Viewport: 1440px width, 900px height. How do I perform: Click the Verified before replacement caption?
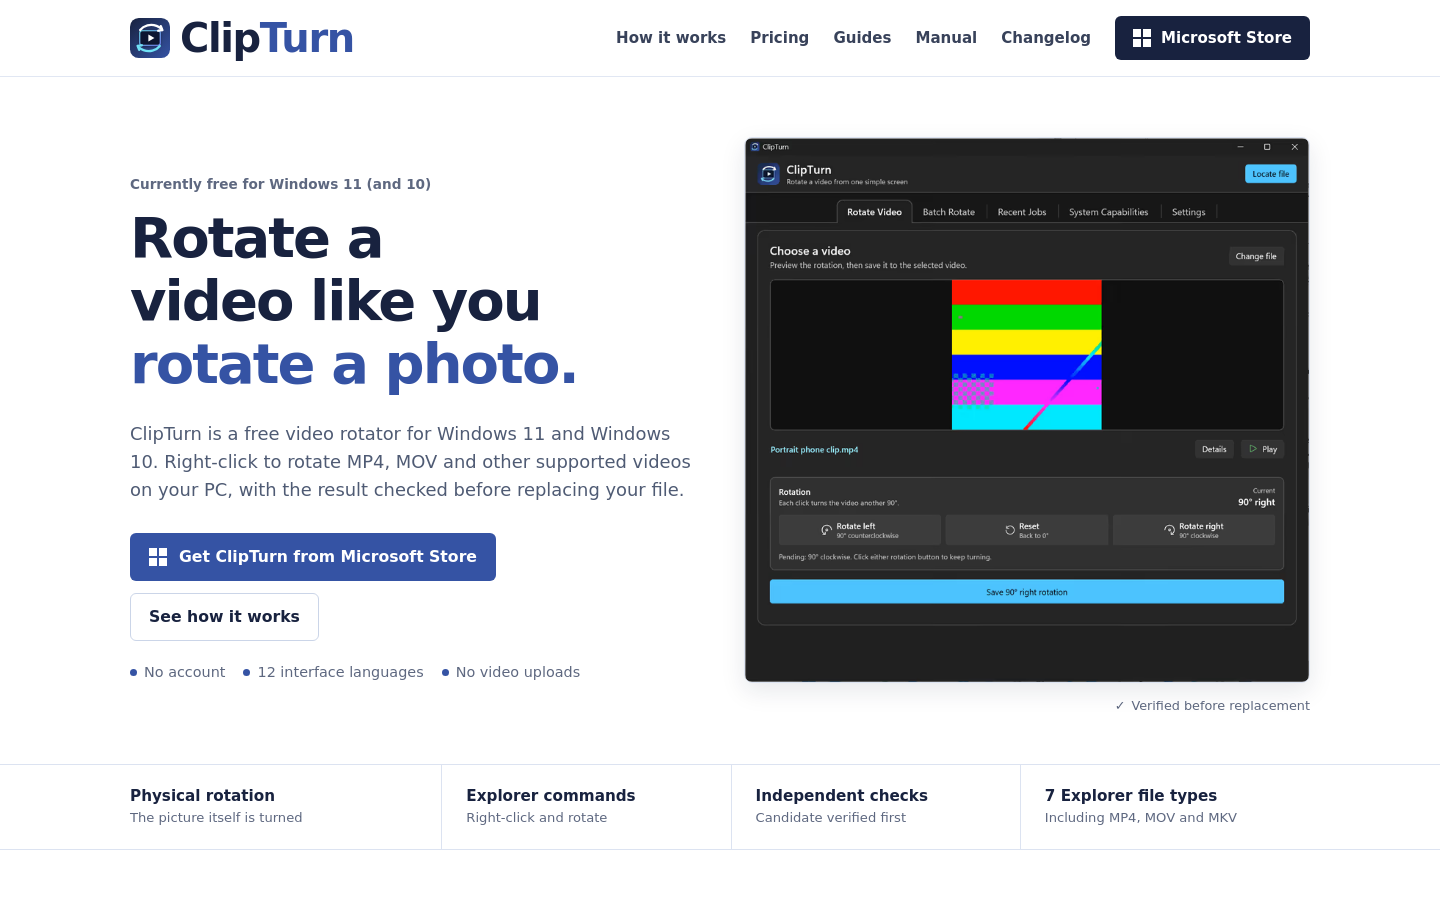point(1212,706)
